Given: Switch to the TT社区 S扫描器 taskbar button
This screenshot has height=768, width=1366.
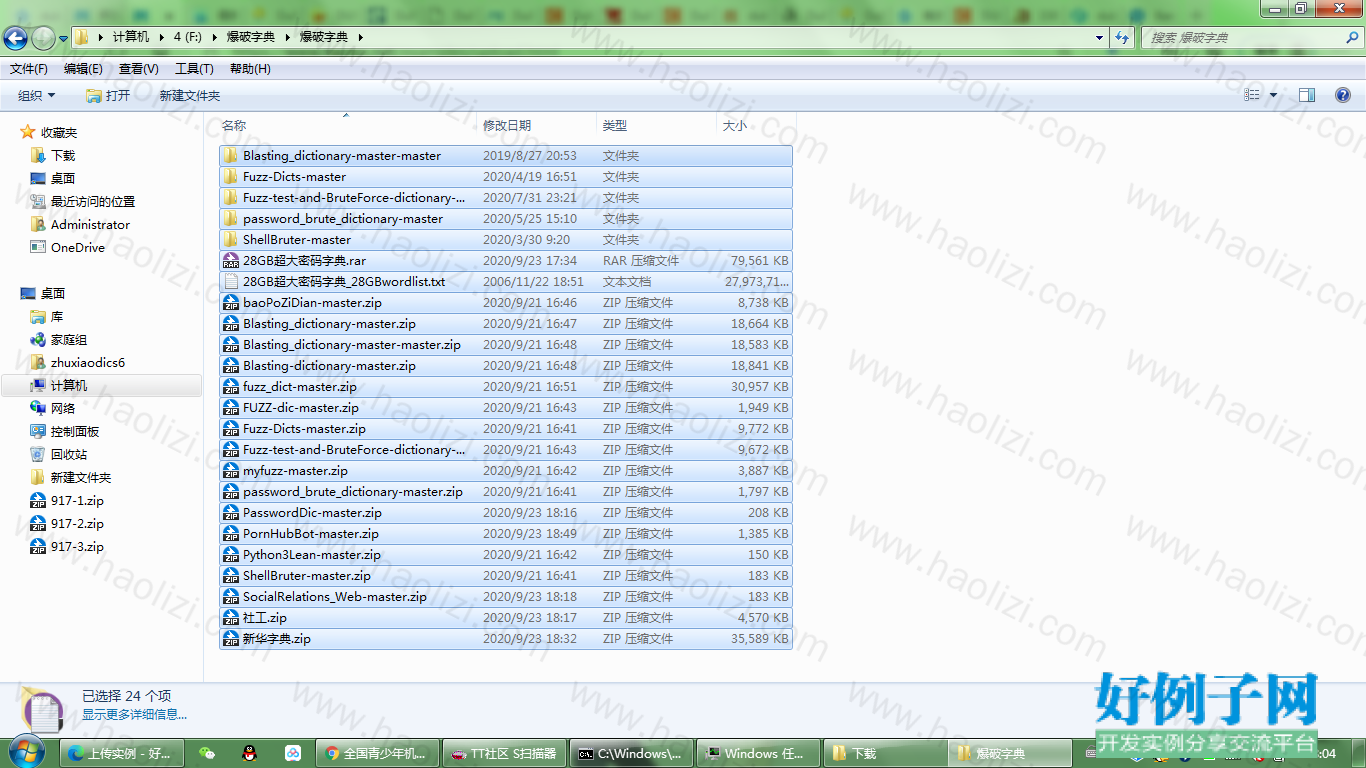Looking at the screenshot, I should tap(506, 753).
